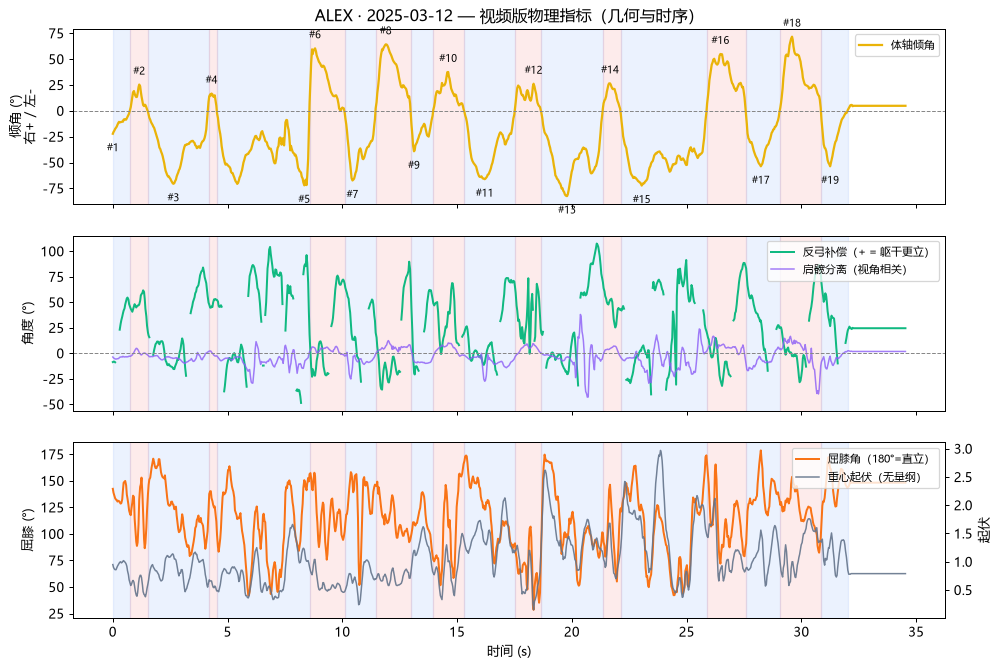Screen dimensions: 1000x668
Task: Click the 175 tick on the 屈膝 axis
Action: [x=53, y=455]
